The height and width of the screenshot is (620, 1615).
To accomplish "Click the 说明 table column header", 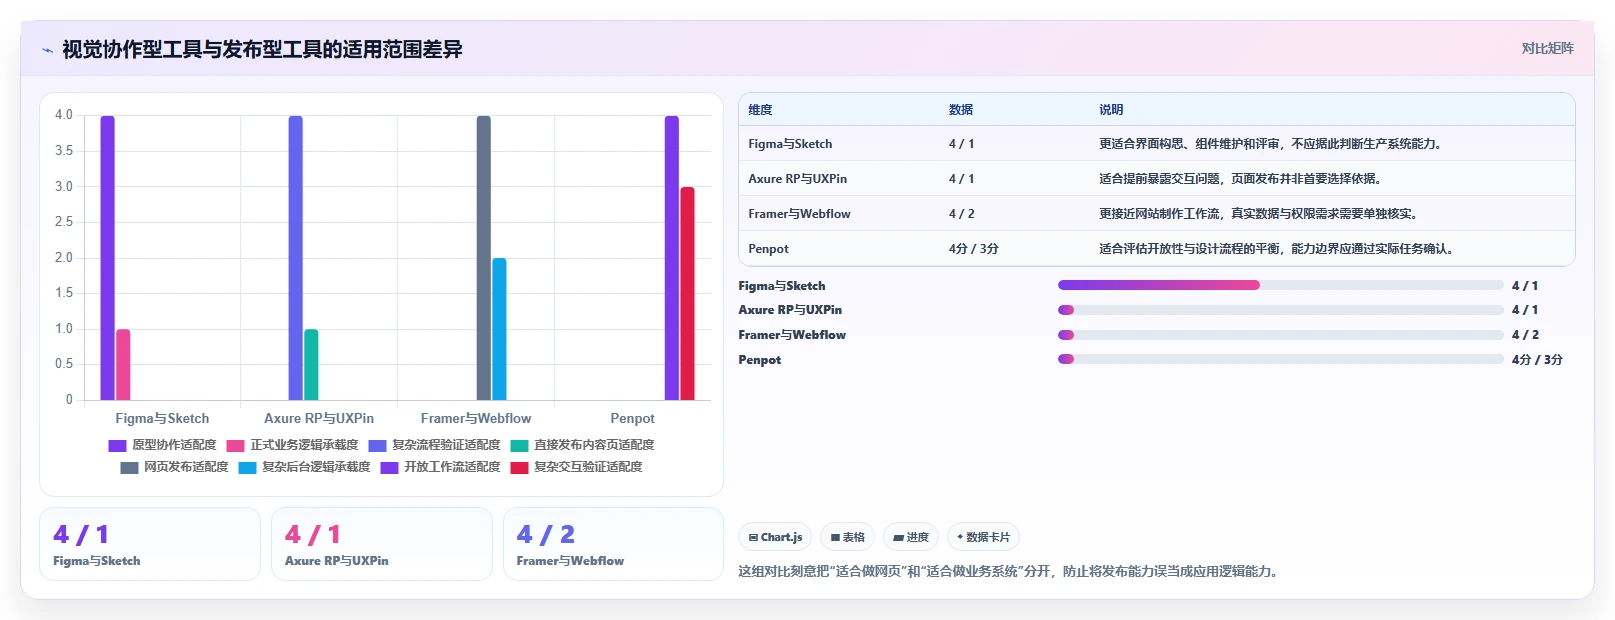I will coord(1111,110).
